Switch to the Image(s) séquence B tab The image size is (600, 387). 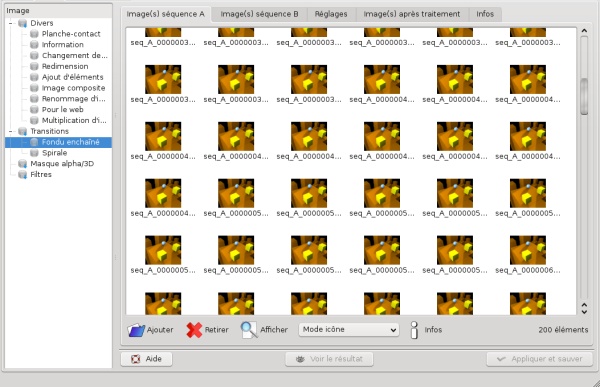259,14
